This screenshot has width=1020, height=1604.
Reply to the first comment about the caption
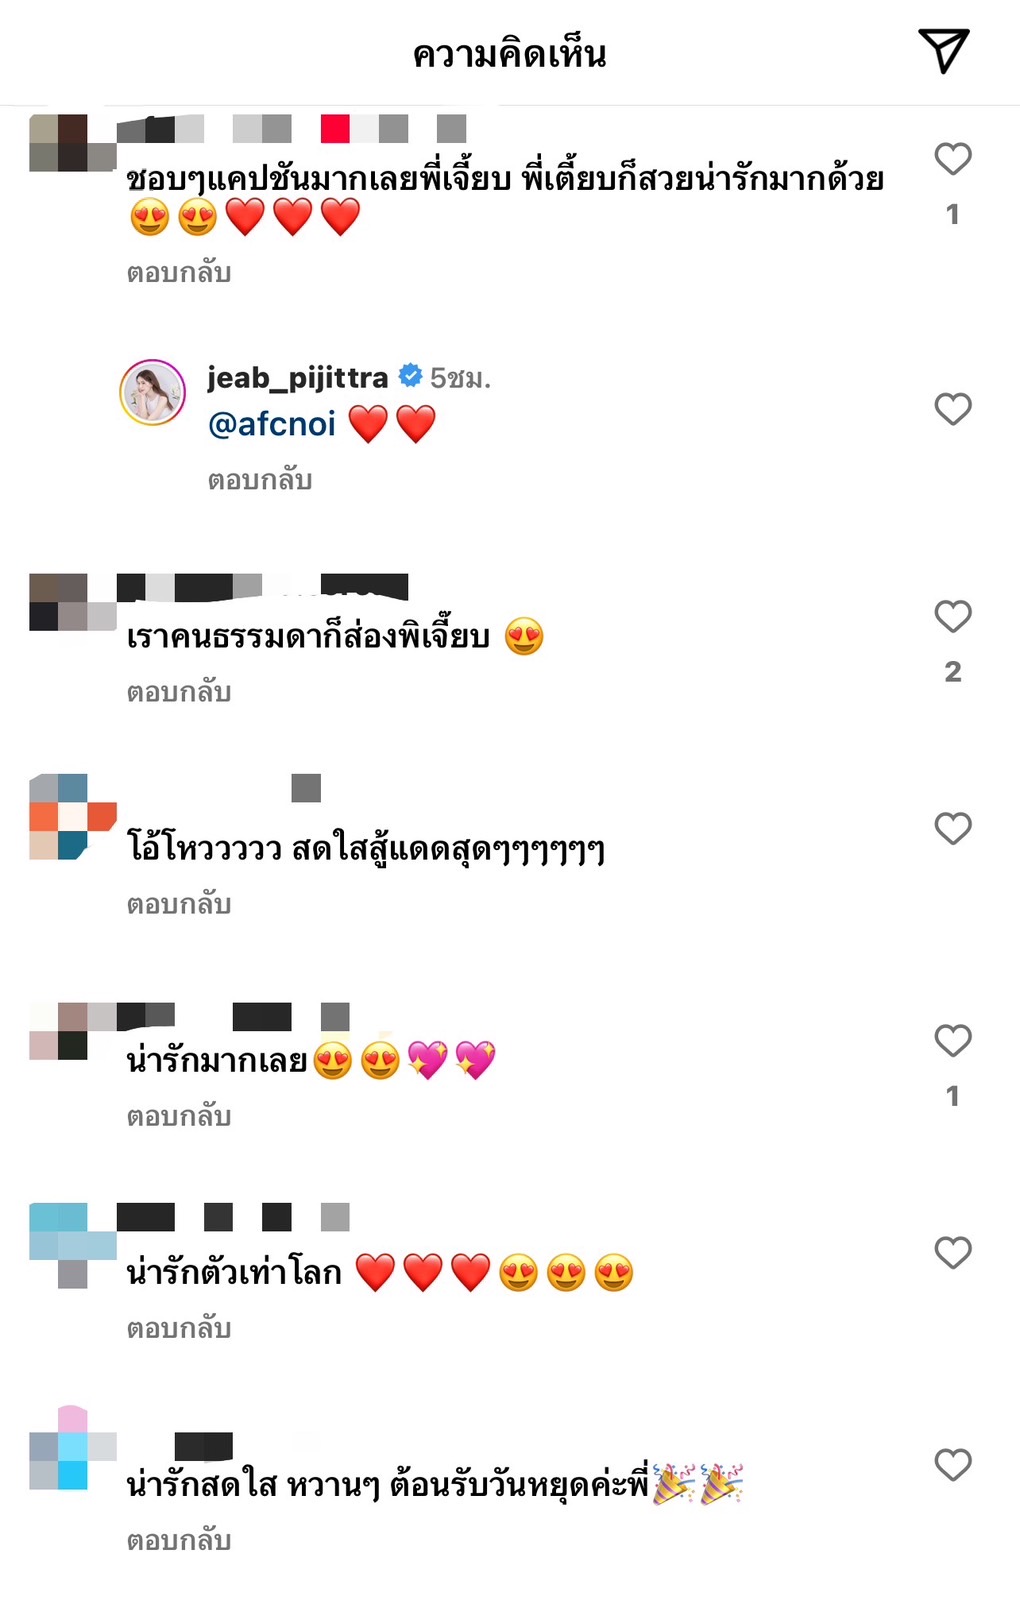tap(179, 272)
